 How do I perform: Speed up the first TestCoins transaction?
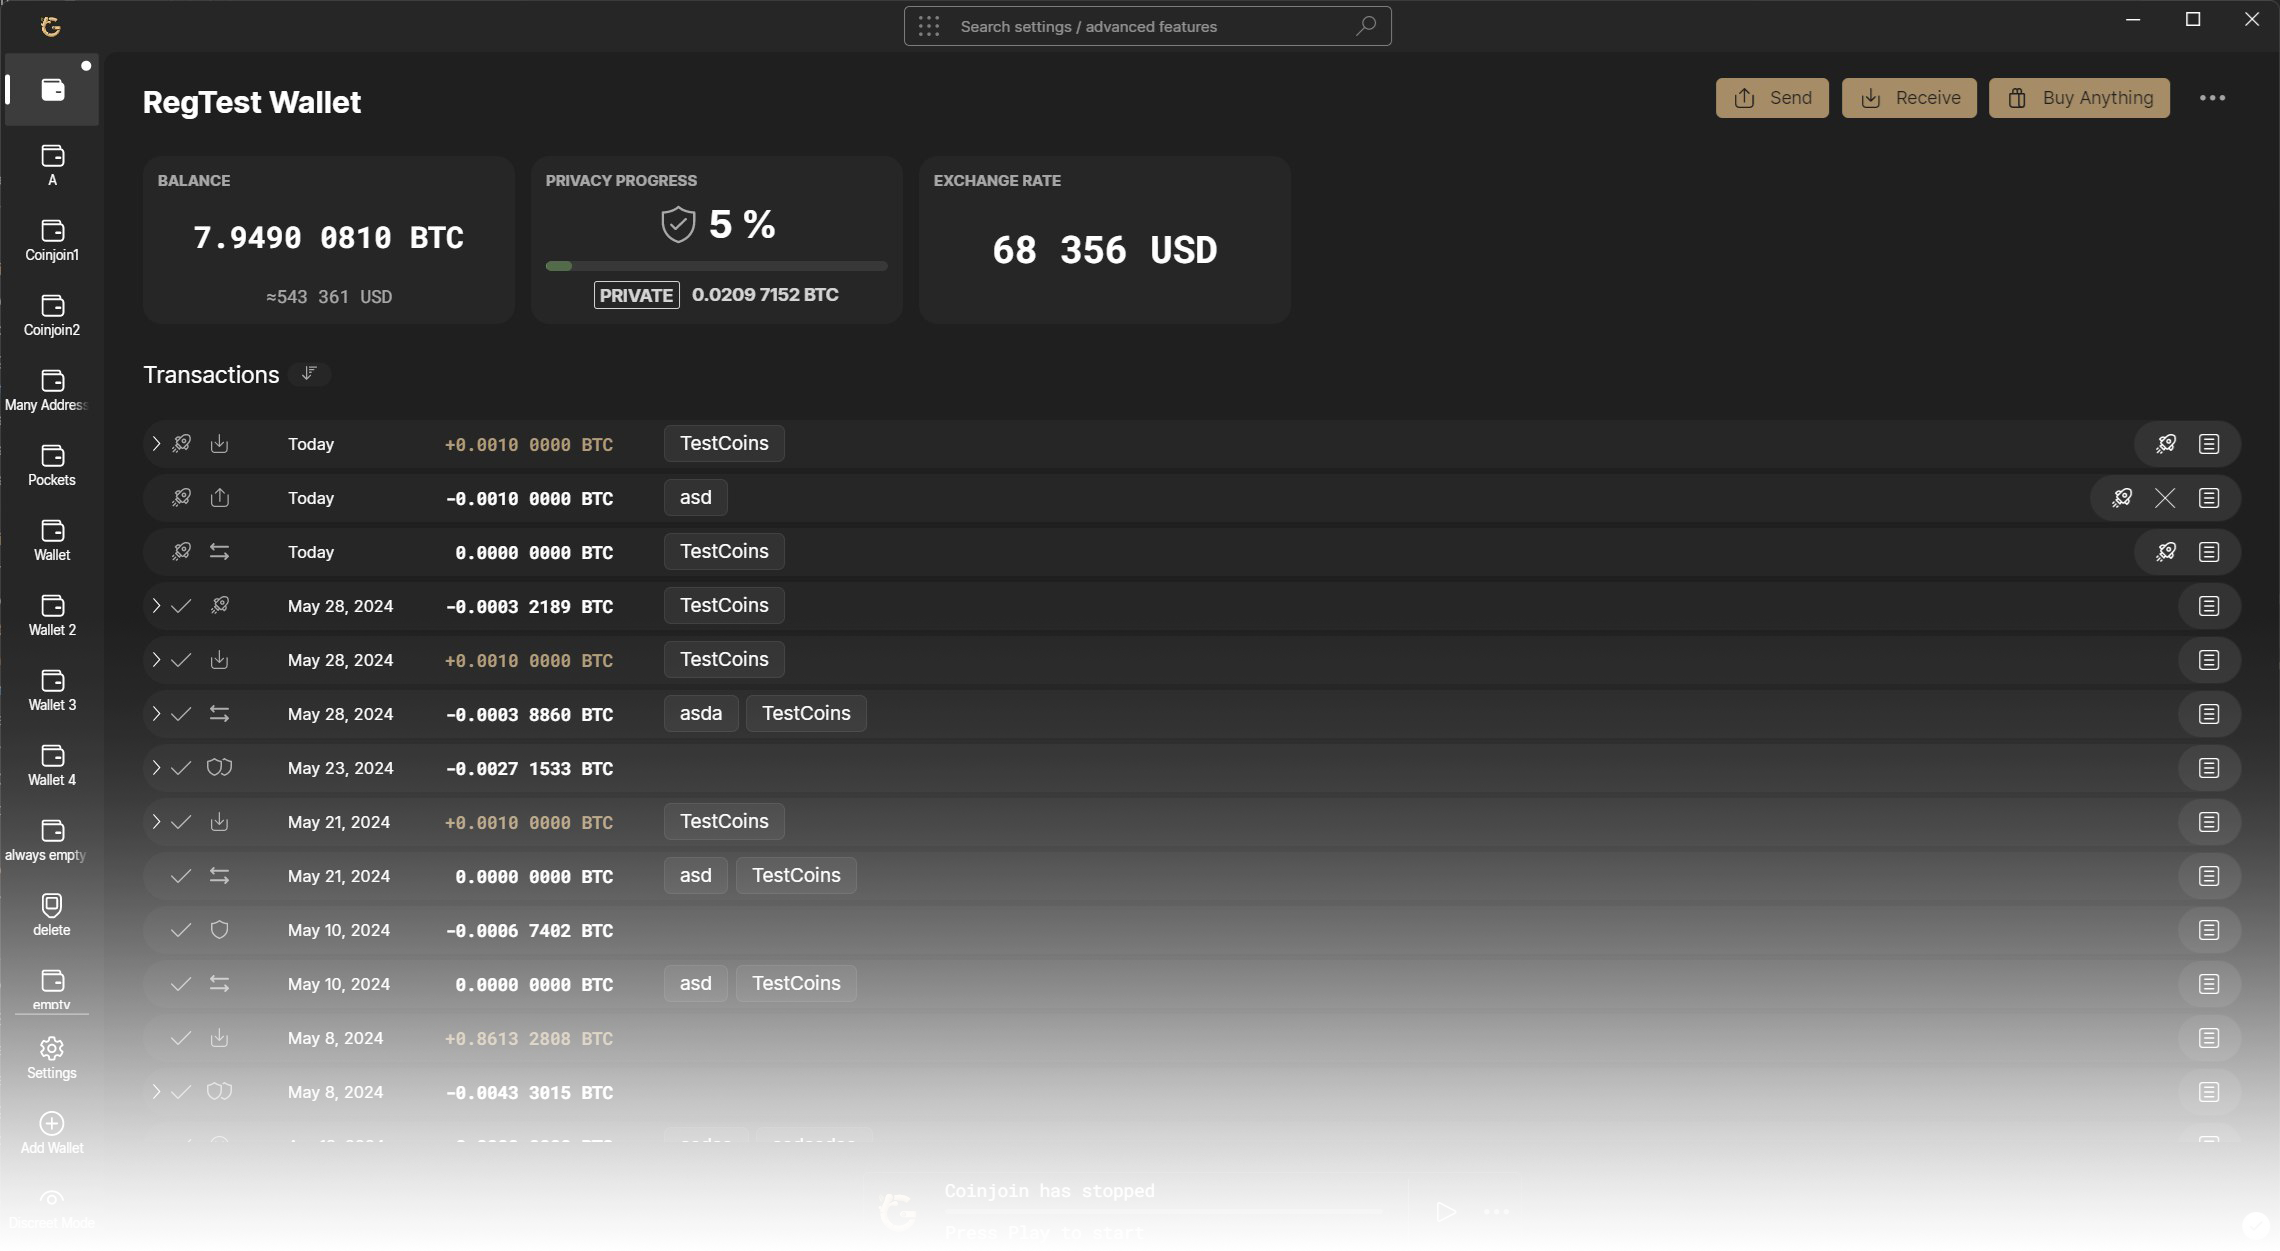pos(2165,444)
